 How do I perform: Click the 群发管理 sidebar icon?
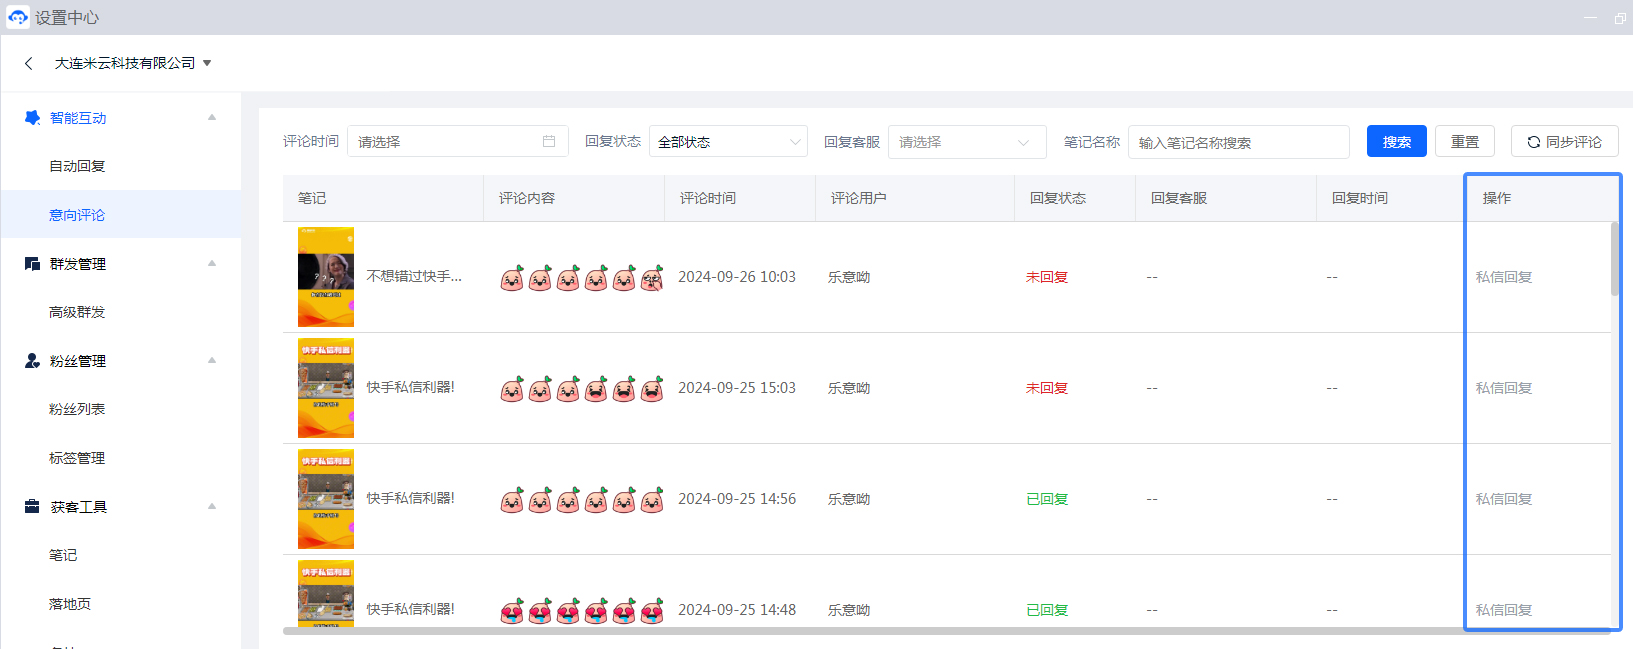[32, 264]
